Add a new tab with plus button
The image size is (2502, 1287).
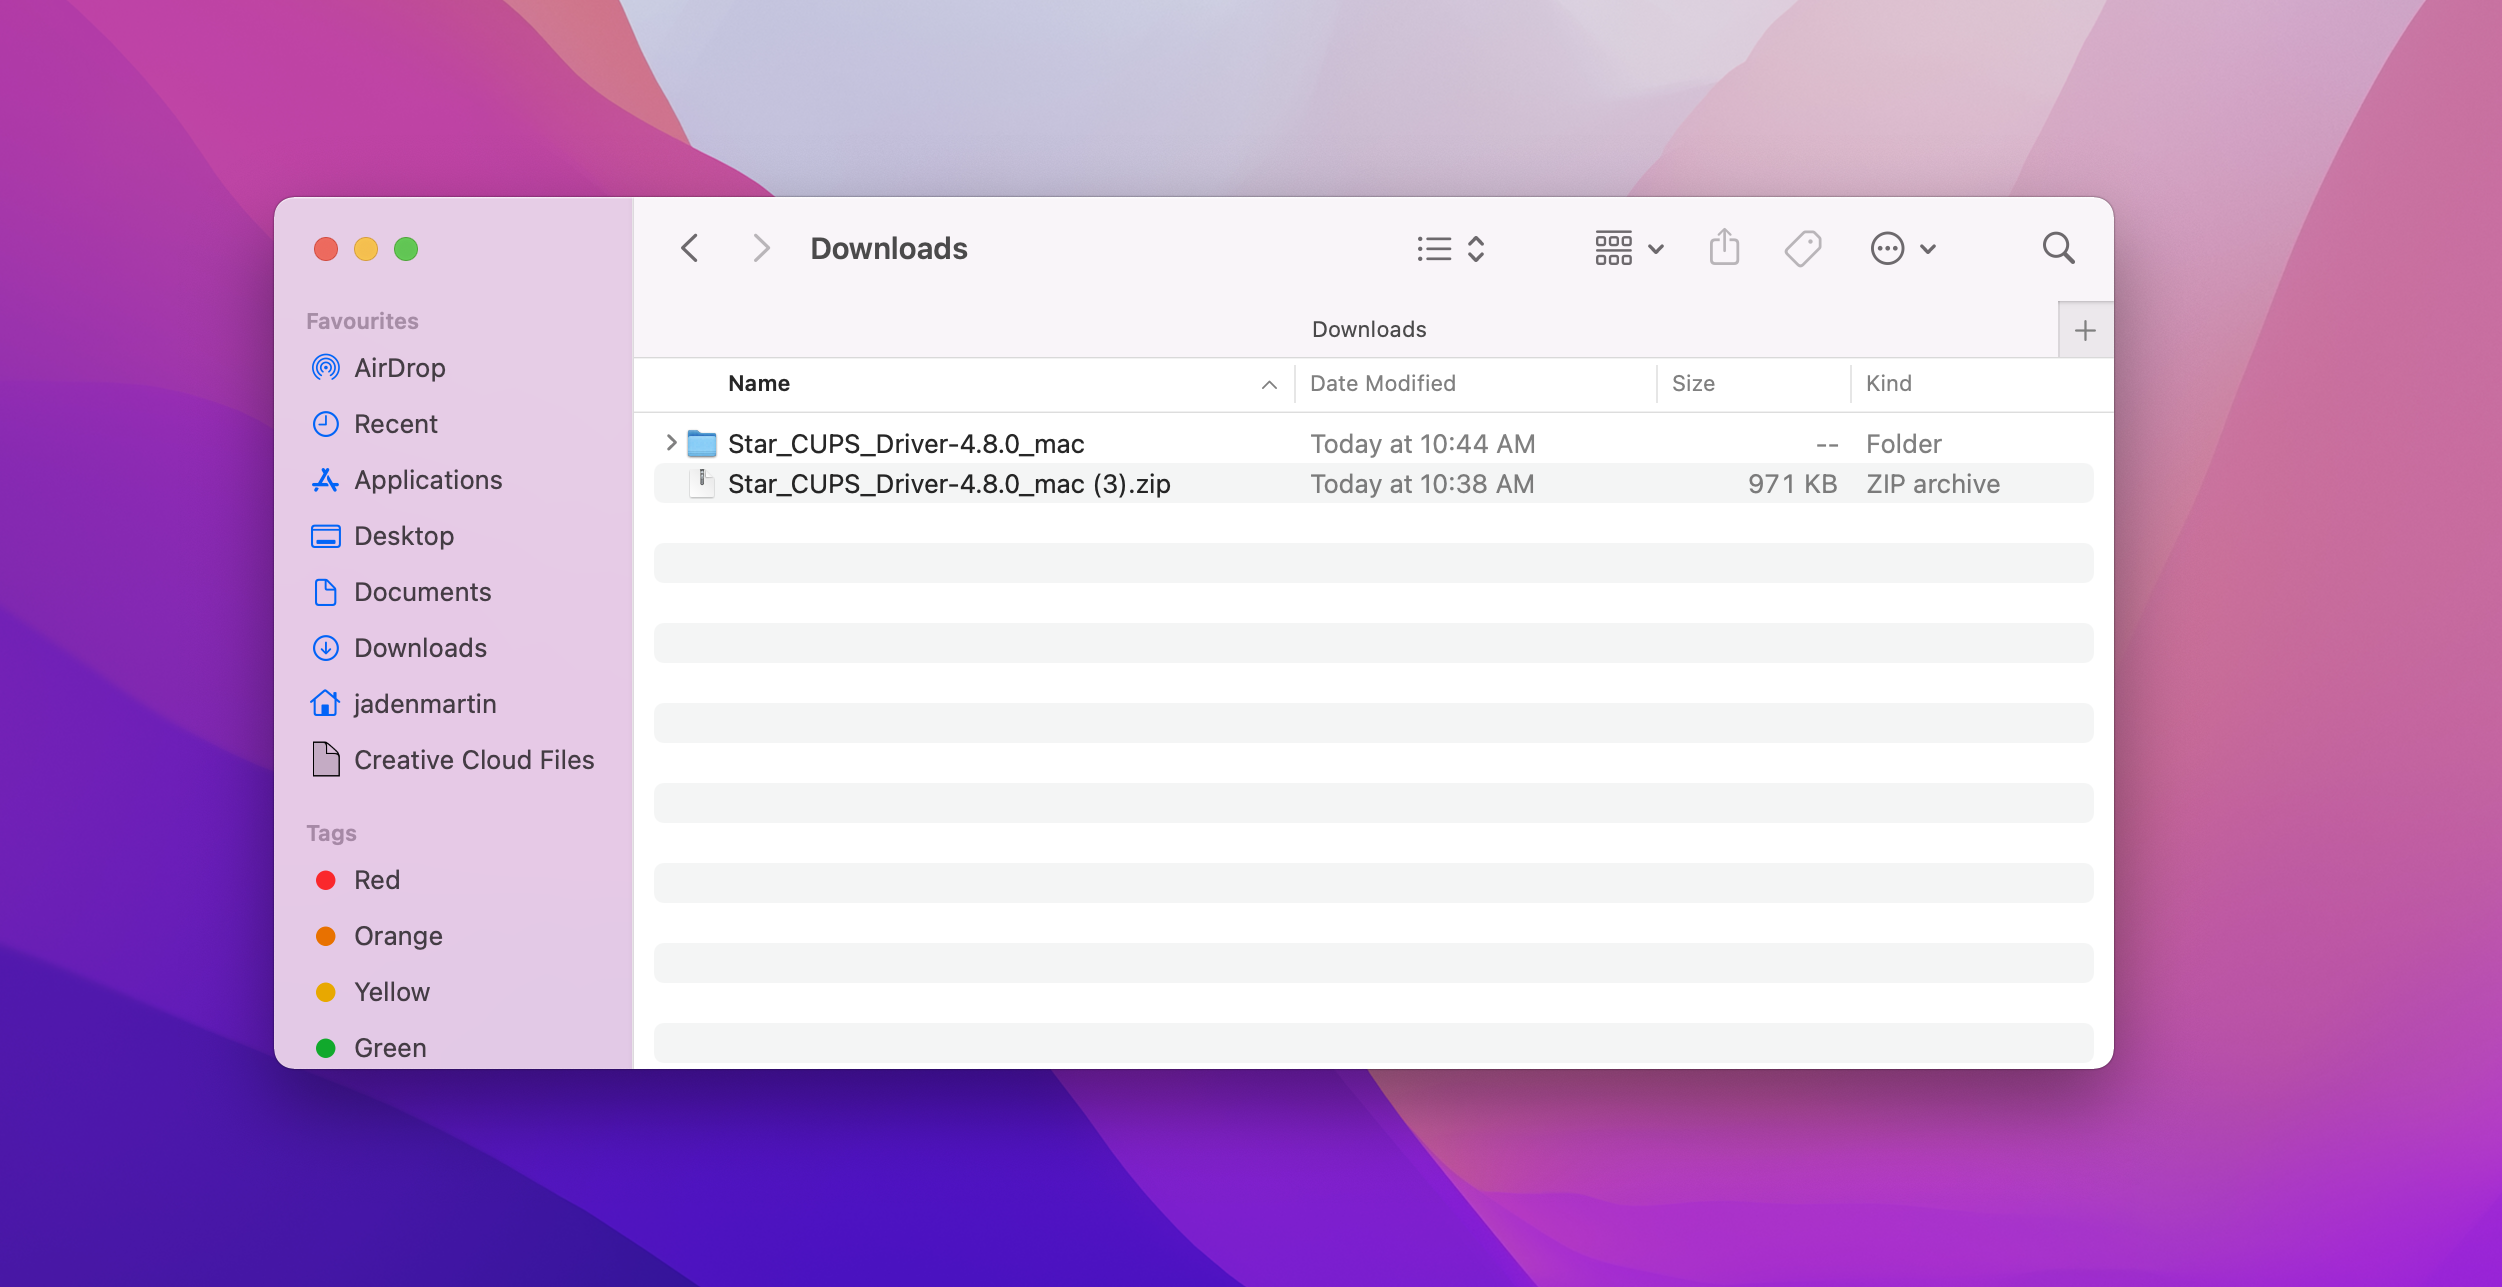pos(2084,330)
